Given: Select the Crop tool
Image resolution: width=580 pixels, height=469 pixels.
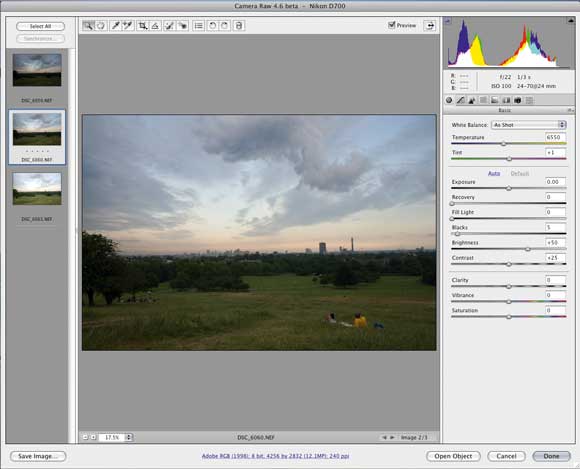Looking at the screenshot, I should coord(142,26).
